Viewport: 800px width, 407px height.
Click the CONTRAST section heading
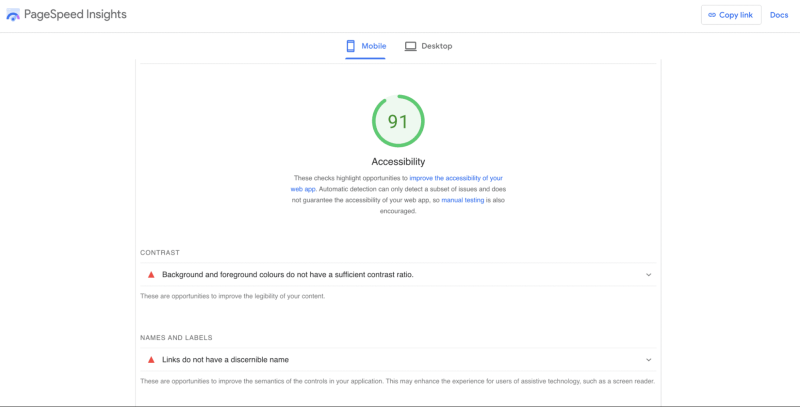coord(160,252)
